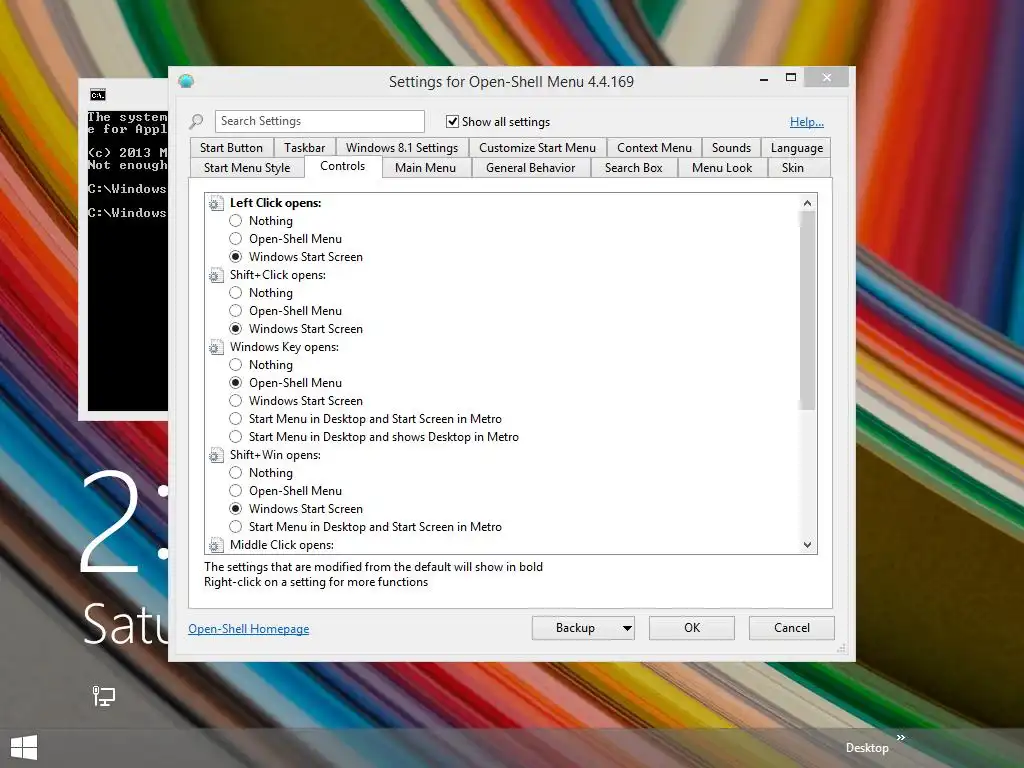1024x768 pixels.
Task: Switch to the Start Button tab
Action: pyautogui.click(x=231, y=148)
